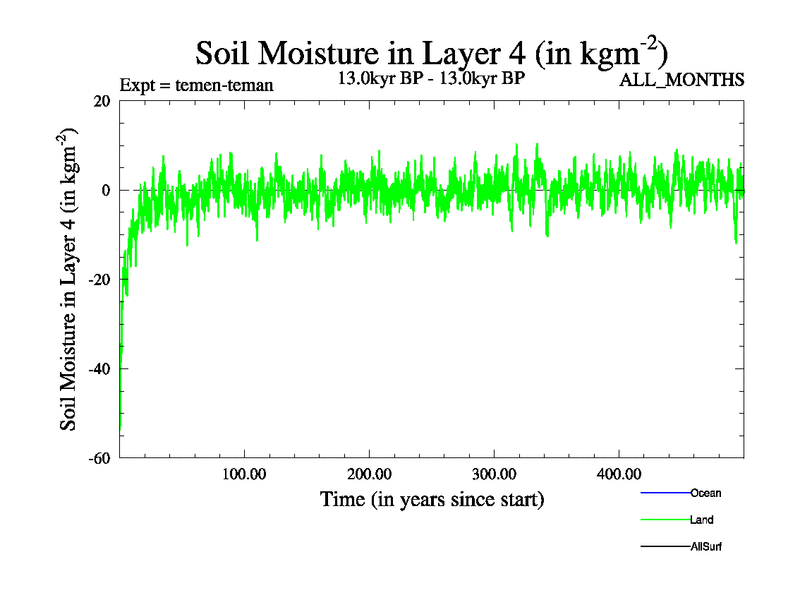This screenshot has width=800, height=600.
Task: Click the 200.00 x-axis tick label
Action: [369, 473]
